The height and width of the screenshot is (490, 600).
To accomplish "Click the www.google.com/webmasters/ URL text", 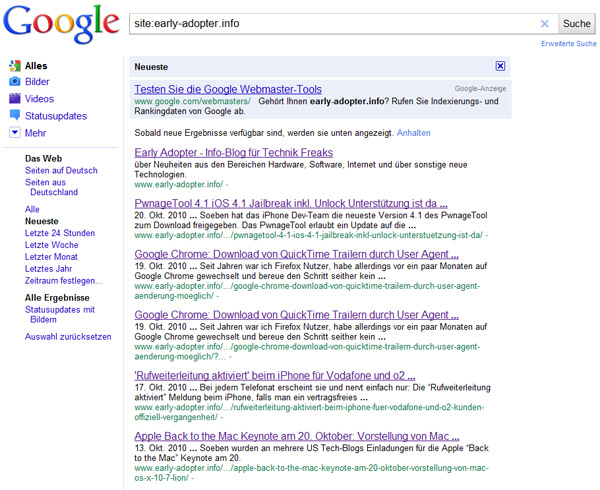I will [x=192, y=101].
